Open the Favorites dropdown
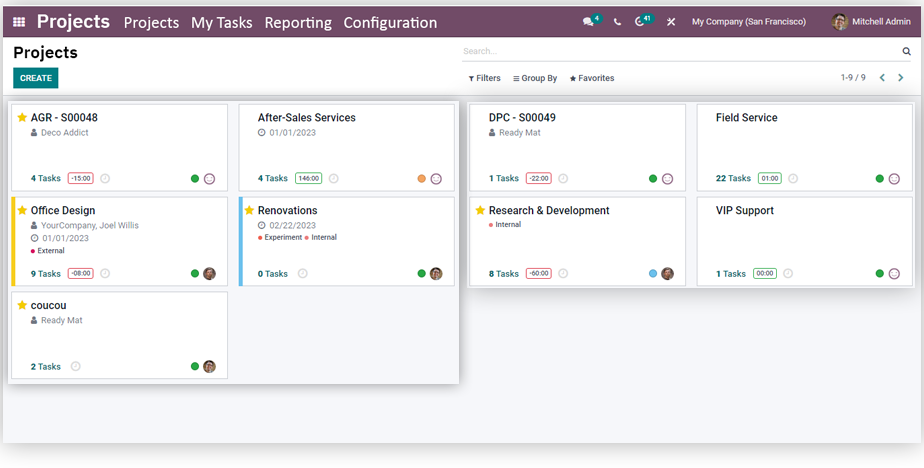The image size is (924, 468). [x=592, y=78]
